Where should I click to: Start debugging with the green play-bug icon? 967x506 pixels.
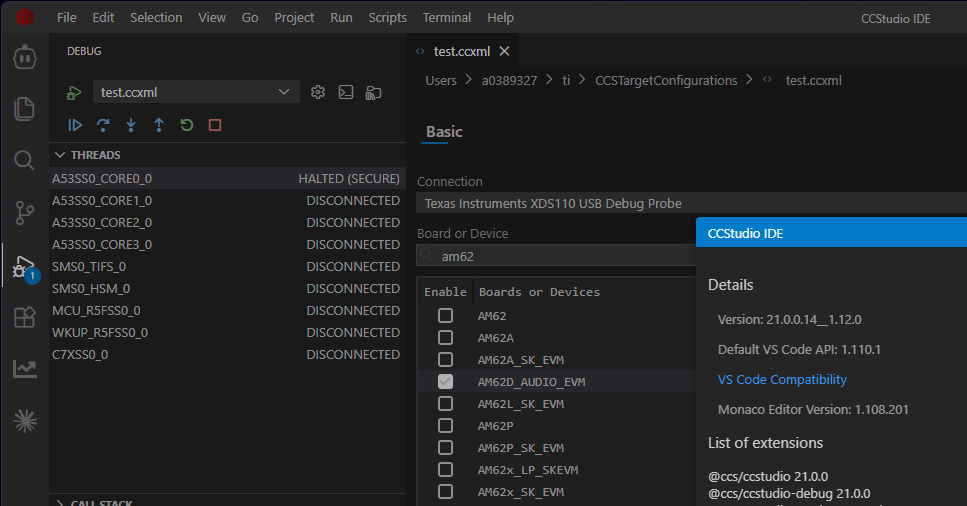73,93
